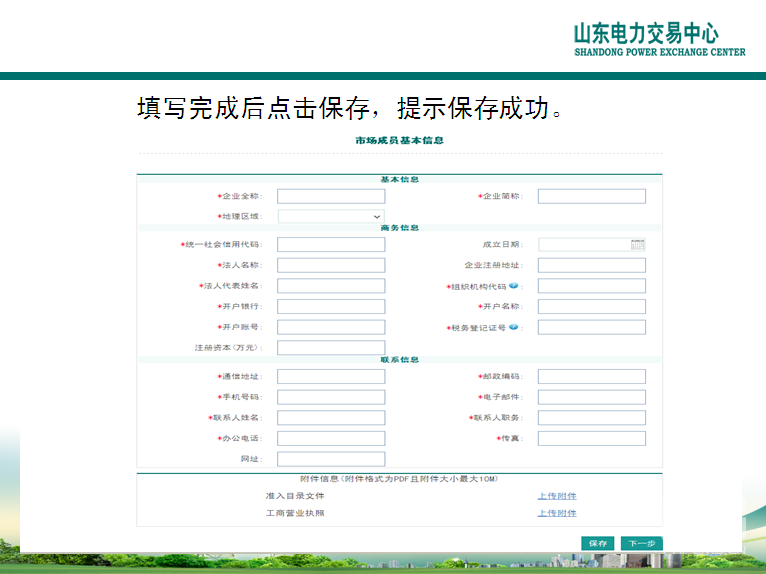This screenshot has width=766, height=574.
Task: Focus the 企业注册地址 field
Action: click(591, 265)
